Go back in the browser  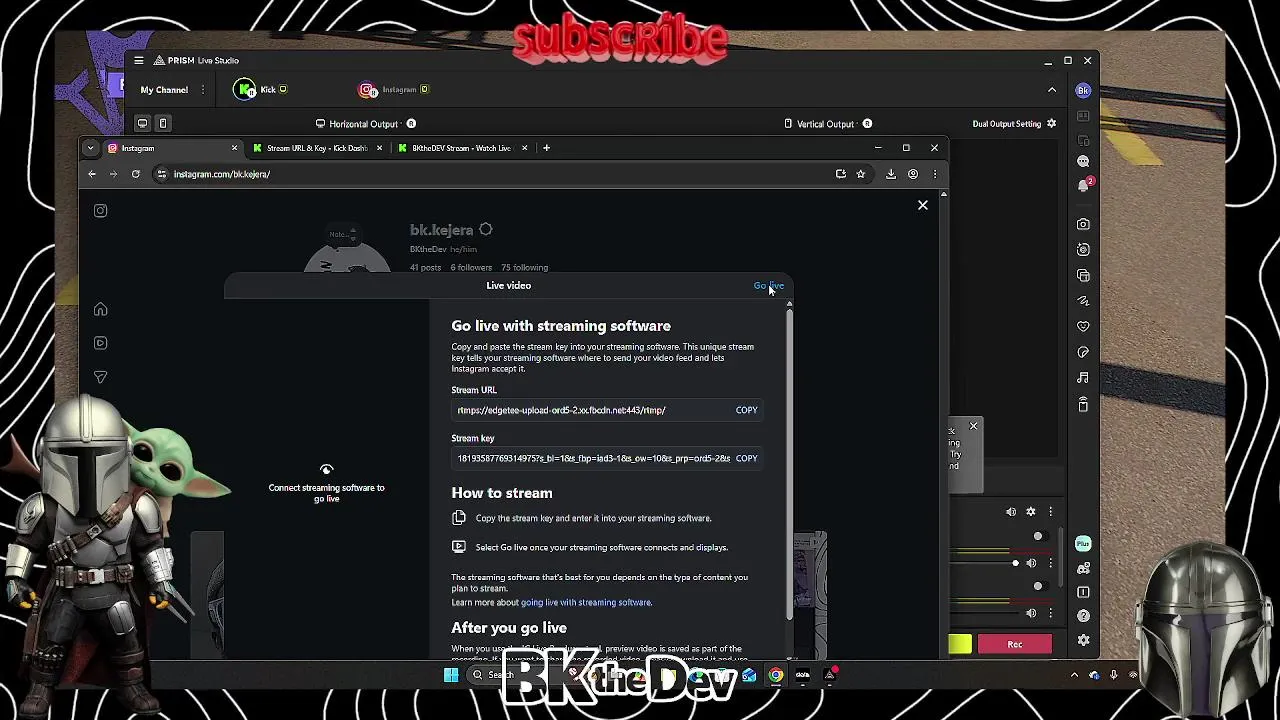pyautogui.click(x=92, y=174)
